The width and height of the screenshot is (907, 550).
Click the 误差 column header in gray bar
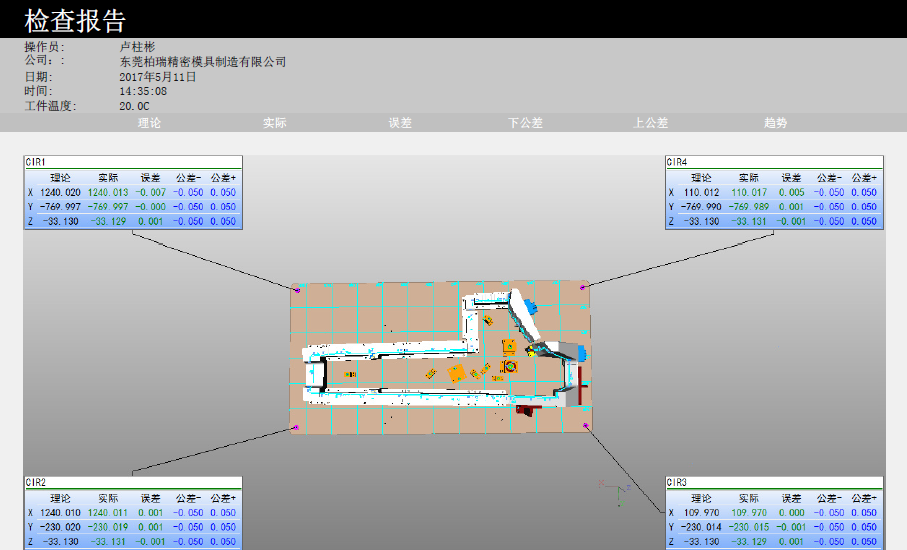(x=400, y=123)
